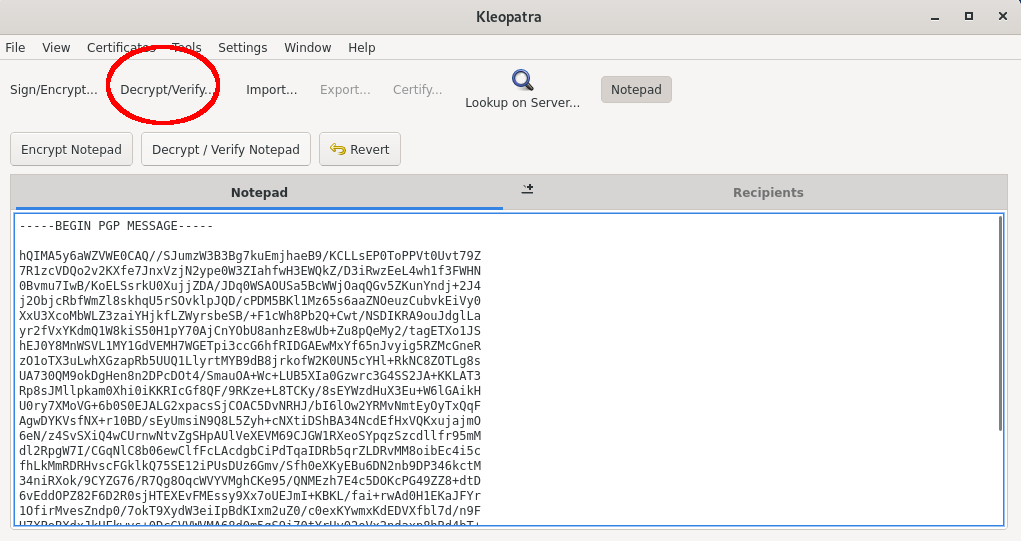
Task: Open the Help menu
Action: (x=362, y=48)
